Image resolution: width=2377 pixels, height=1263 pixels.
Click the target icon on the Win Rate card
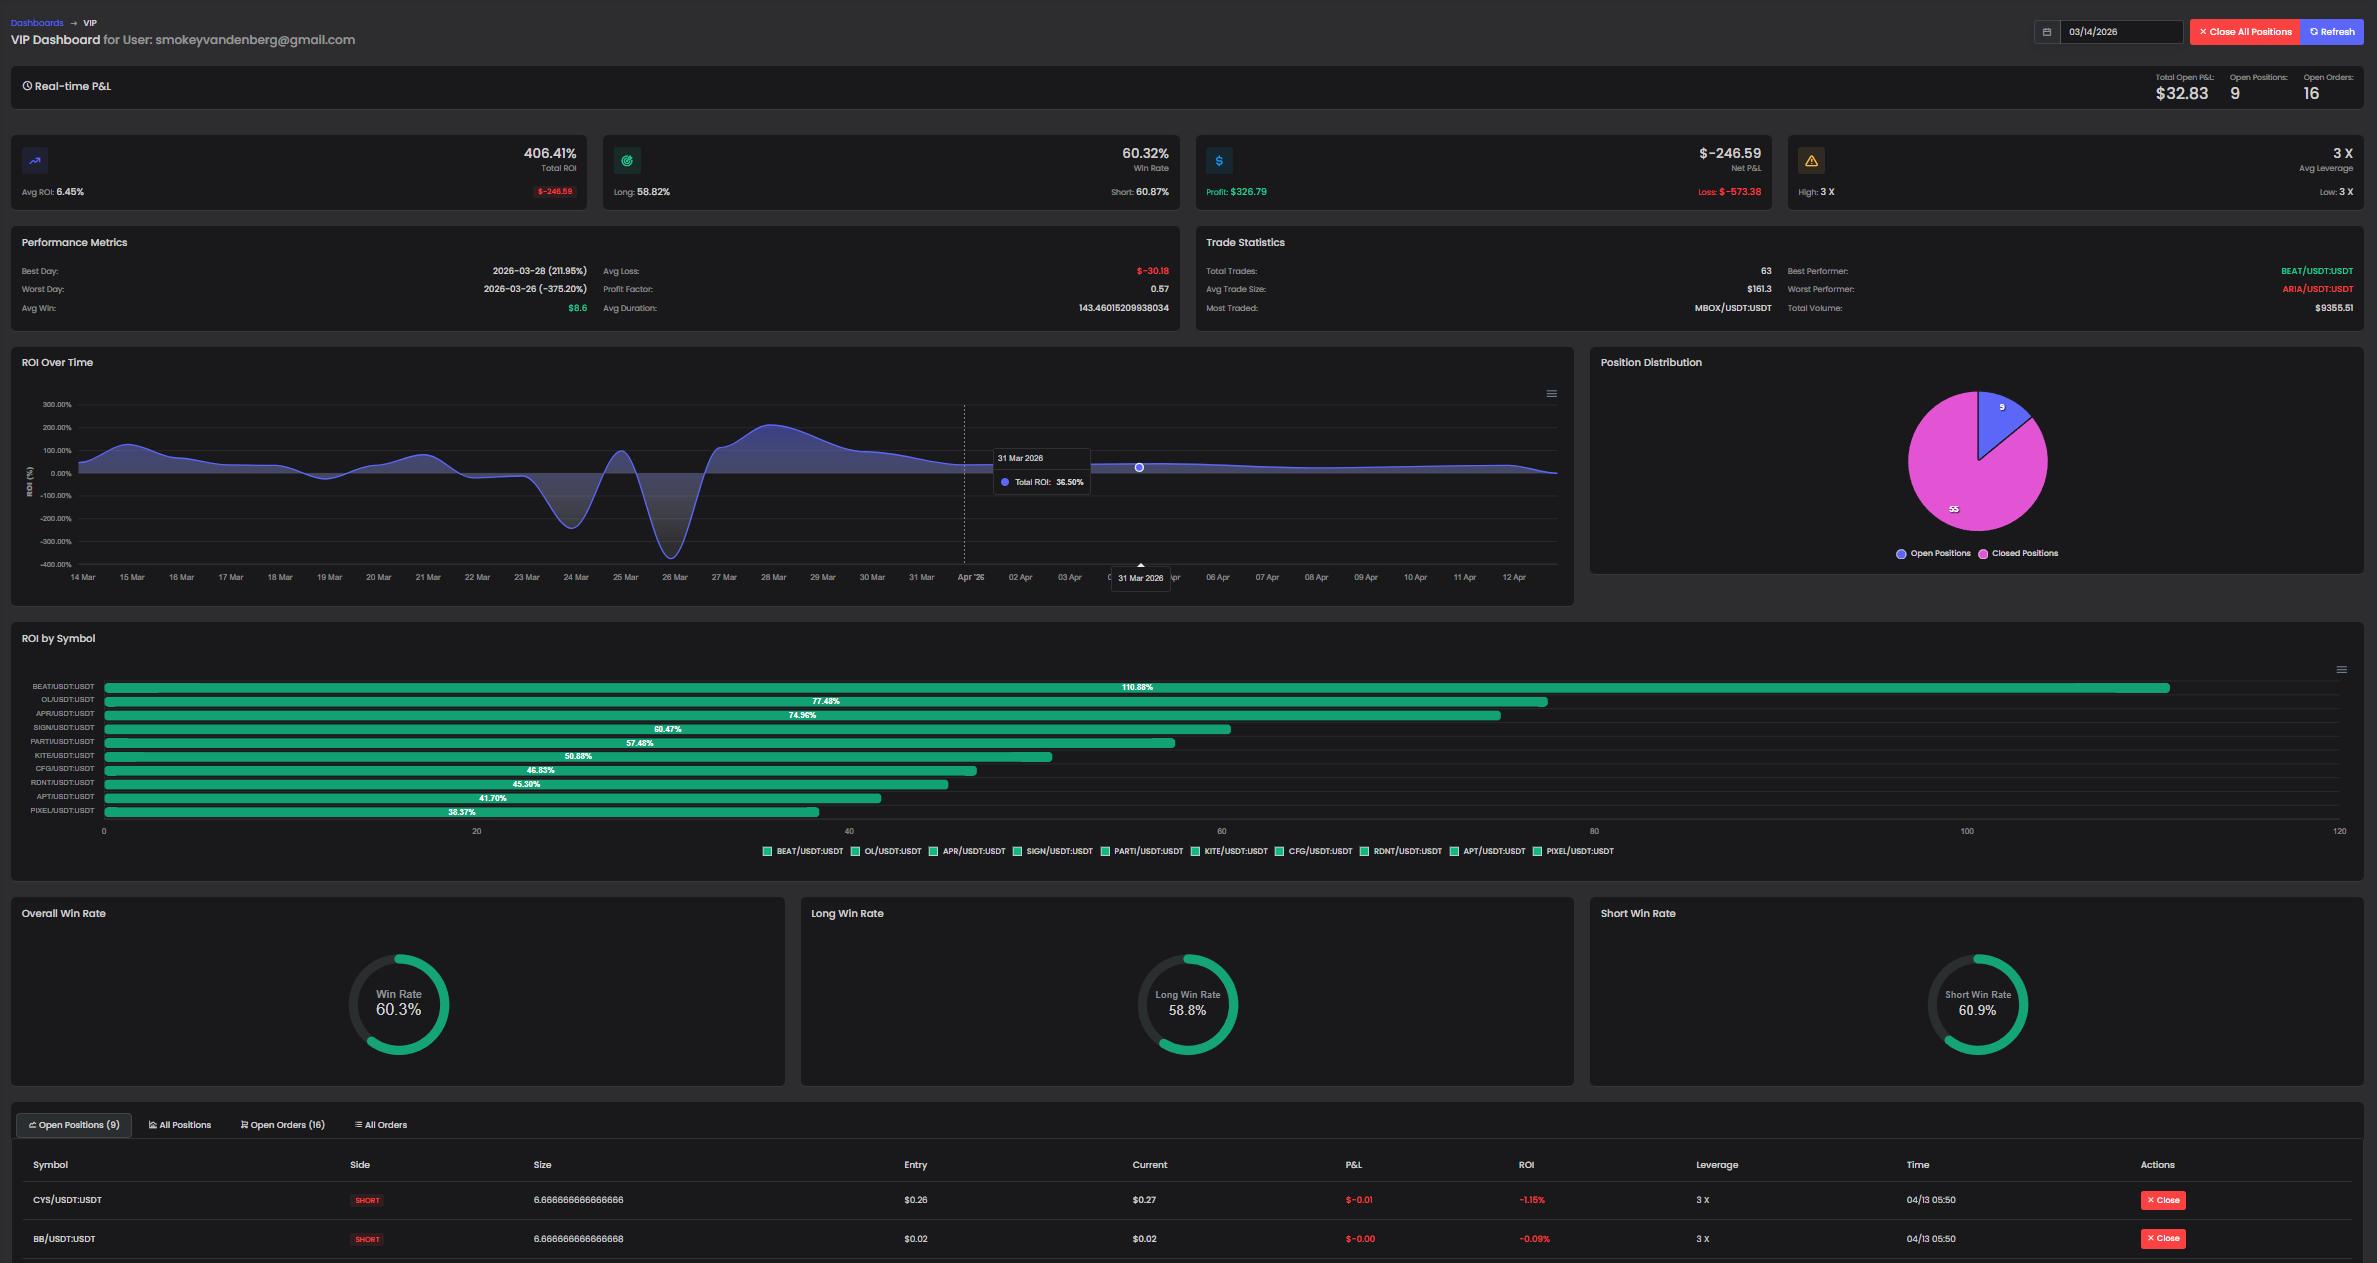(627, 160)
